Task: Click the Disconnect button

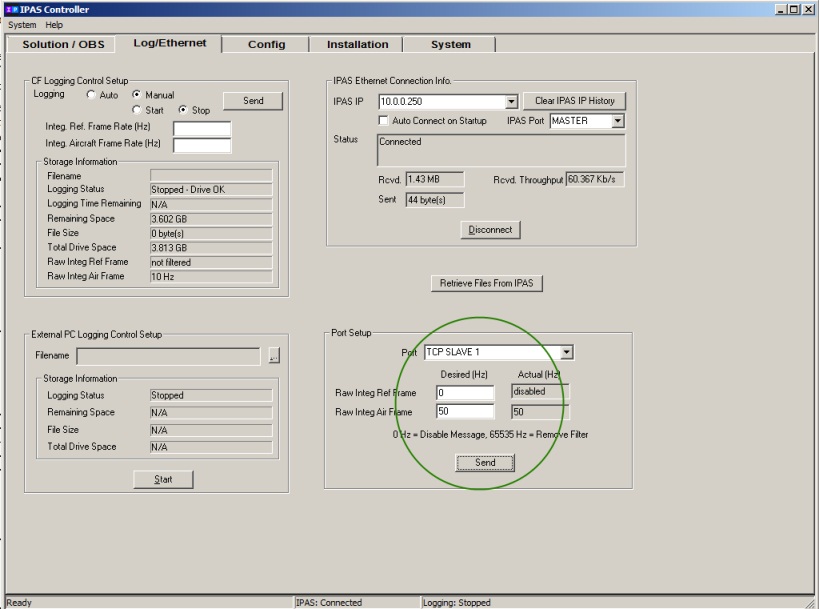Action: (x=490, y=230)
